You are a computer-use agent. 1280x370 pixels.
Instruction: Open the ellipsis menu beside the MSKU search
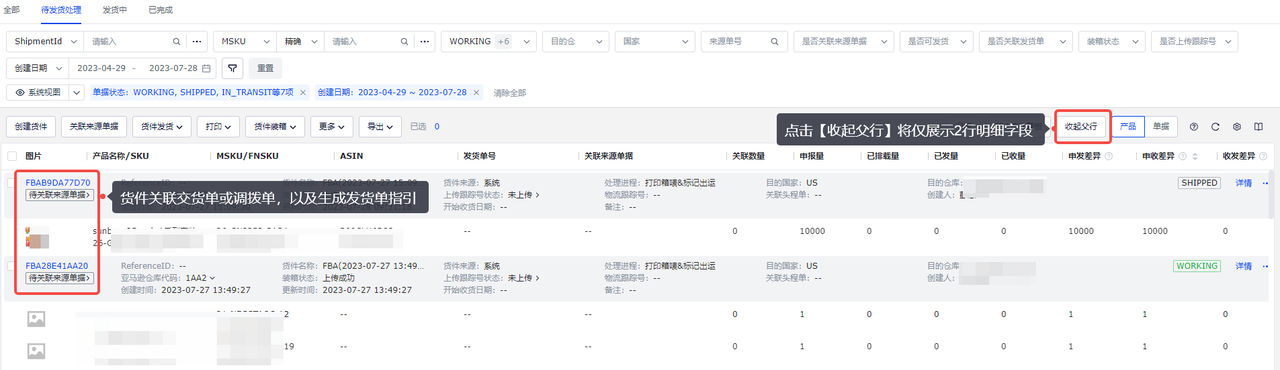click(x=425, y=42)
